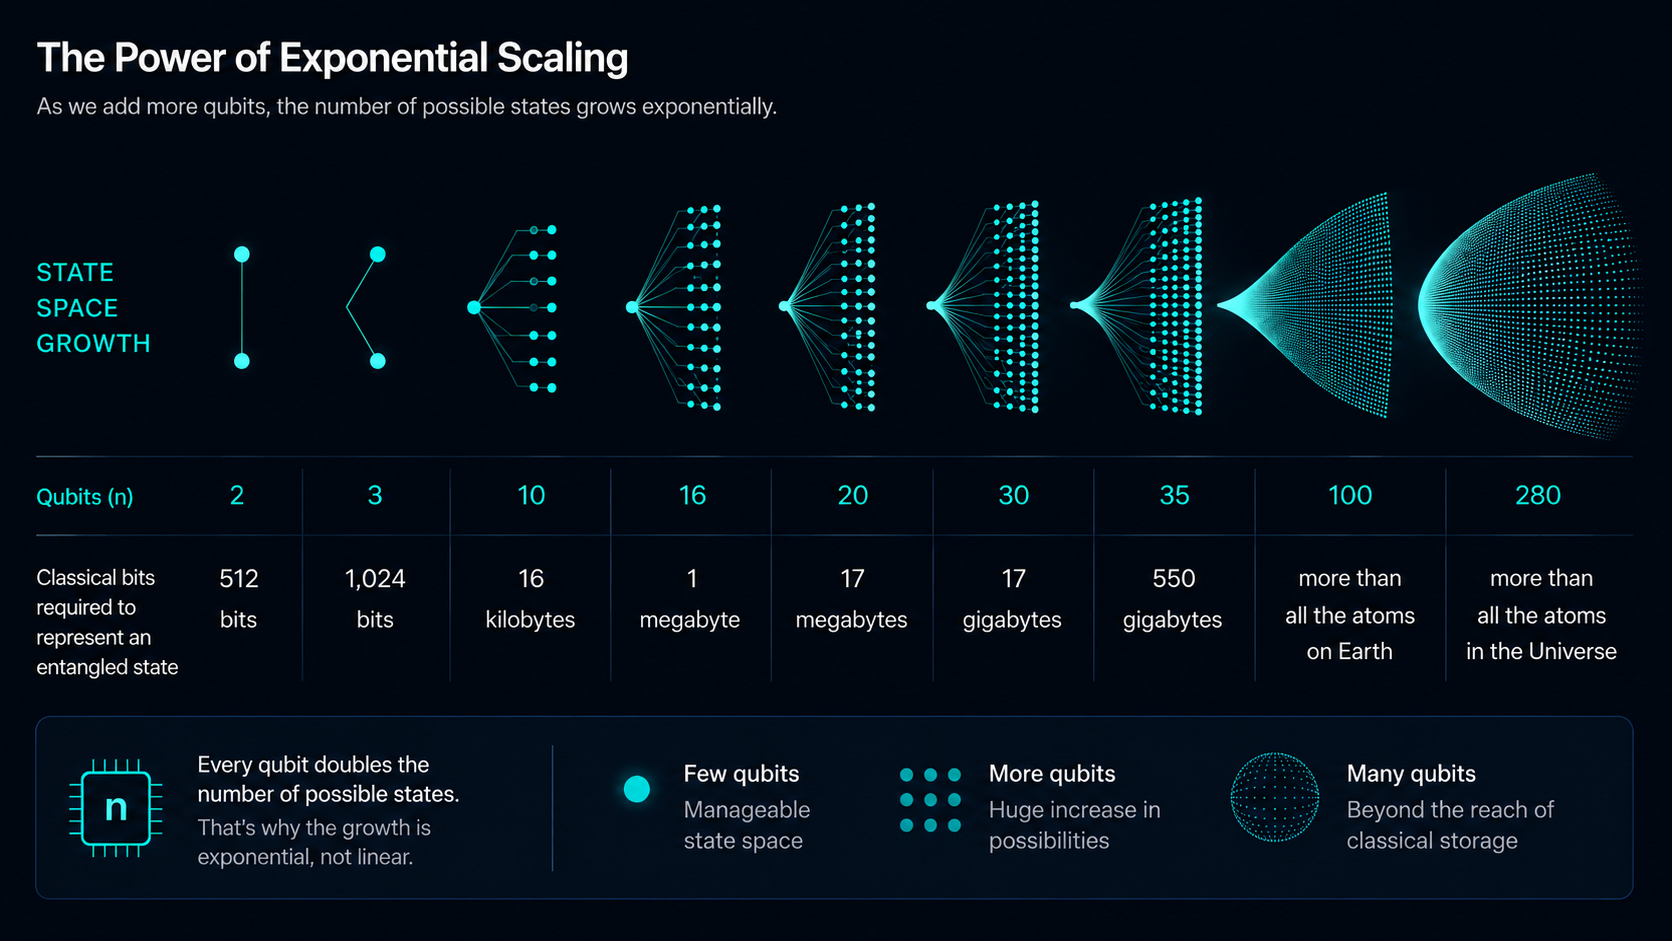This screenshot has width=1672, height=941.
Task: Click the STATE SPACE GROWTH label
Action: 93,308
